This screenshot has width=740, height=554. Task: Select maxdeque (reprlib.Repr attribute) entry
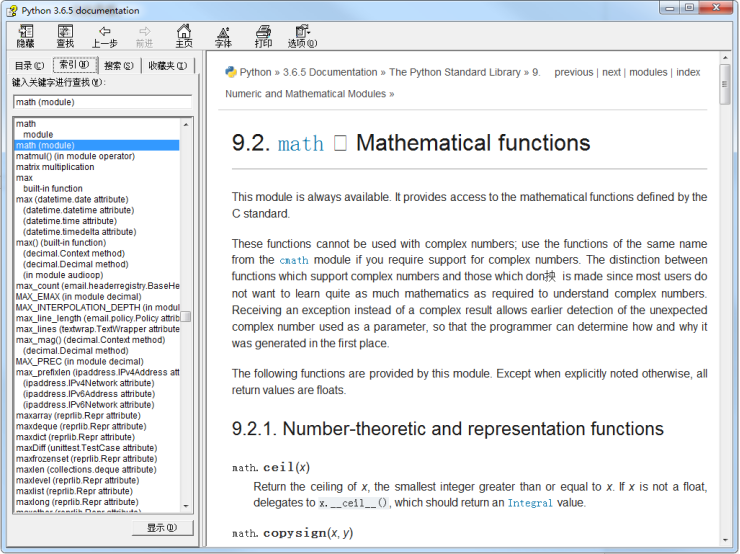[81, 427]
